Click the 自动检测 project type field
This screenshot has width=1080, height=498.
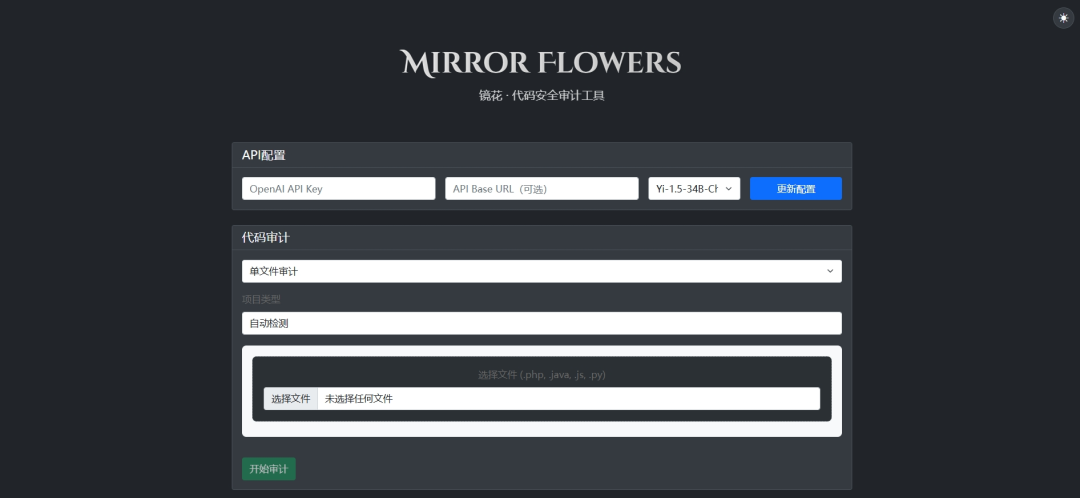pyautogui.click(x=541, y=323)
